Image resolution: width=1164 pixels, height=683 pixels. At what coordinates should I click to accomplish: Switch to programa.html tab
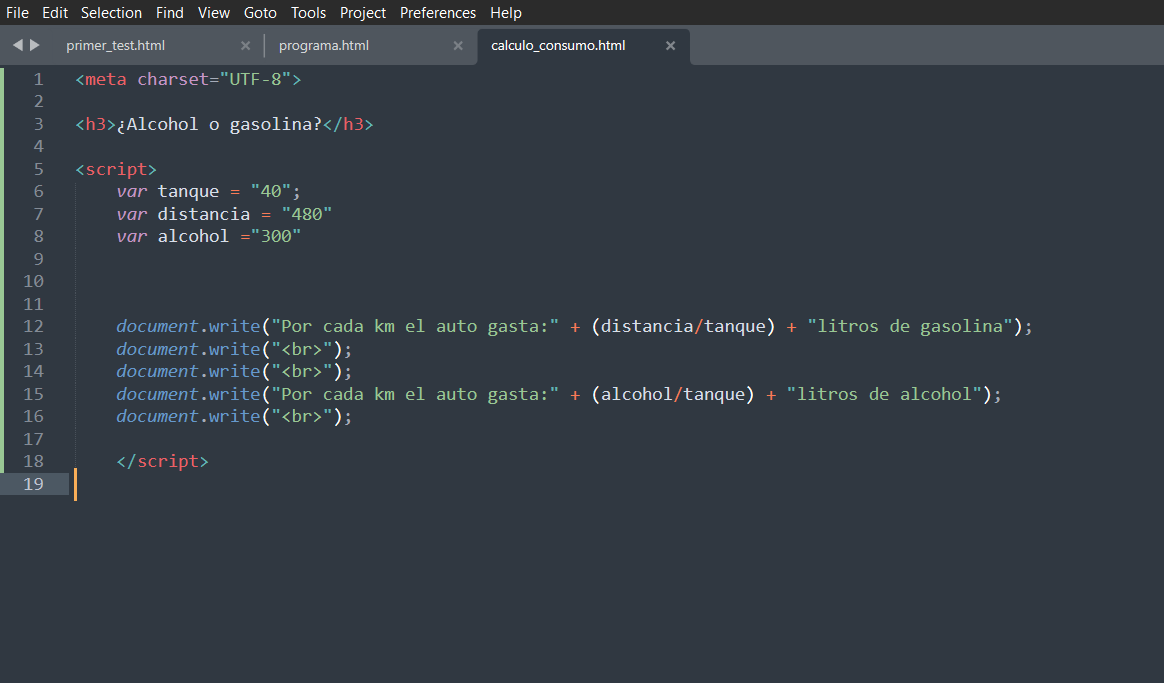coord(323,46)
